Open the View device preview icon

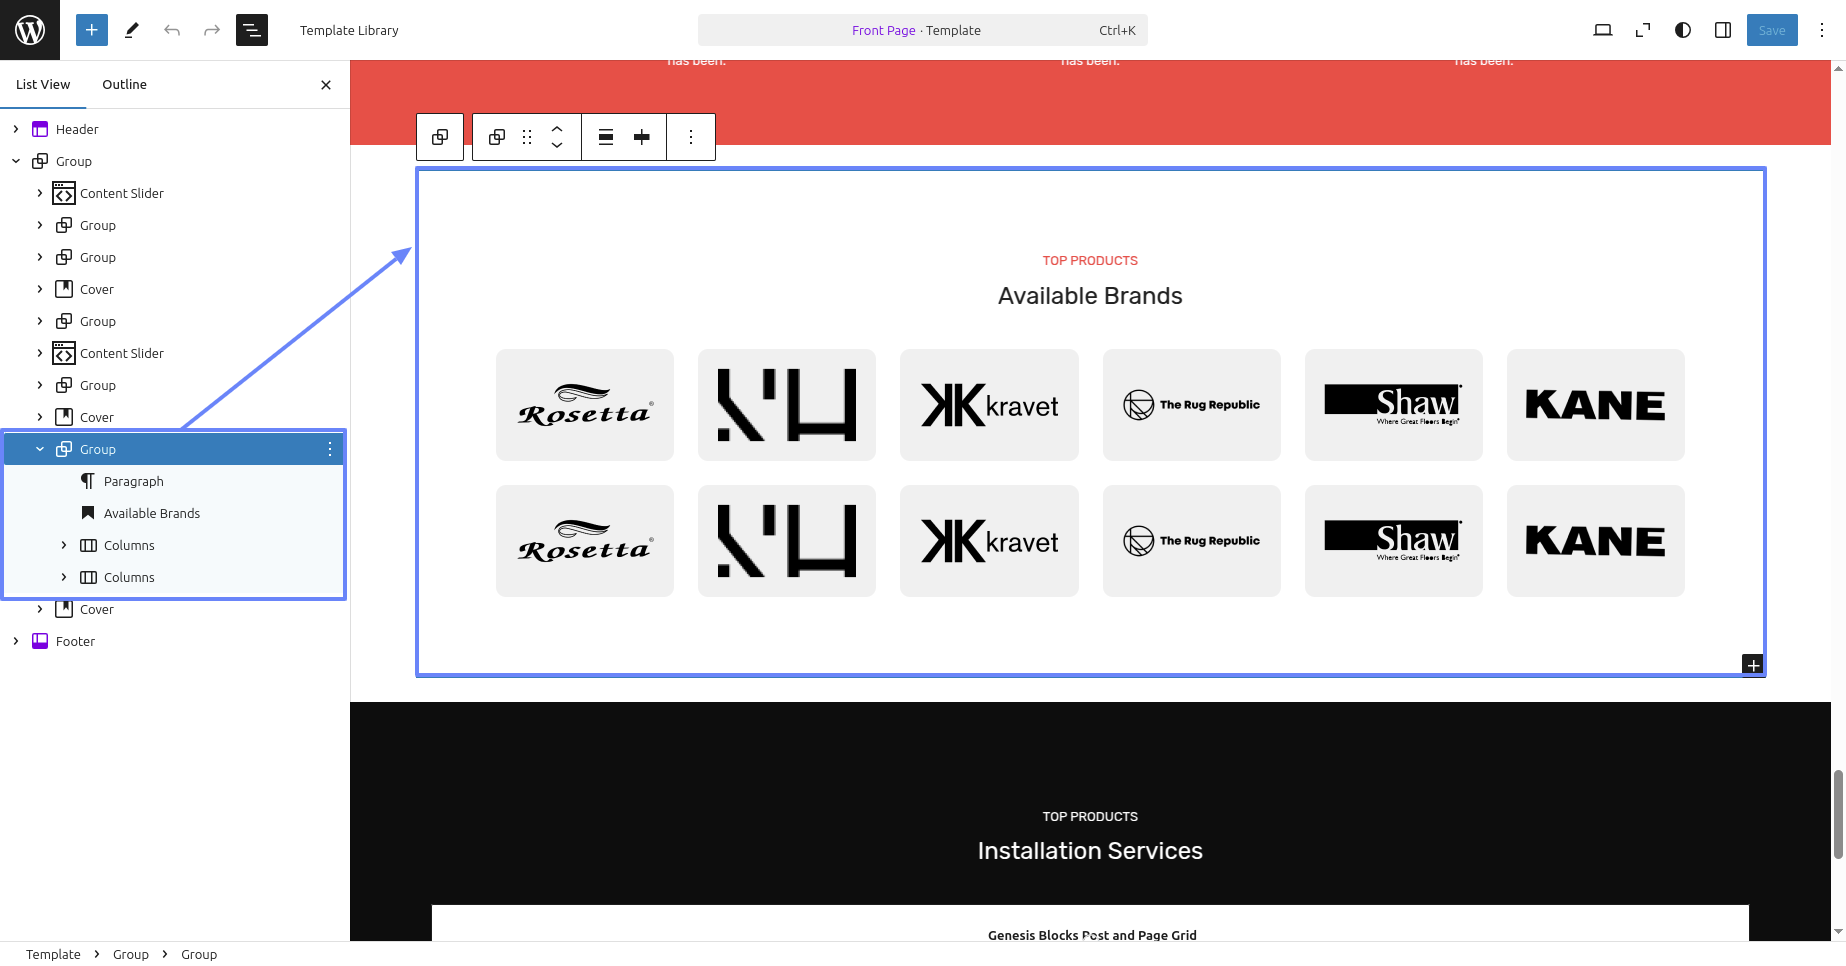click(x=1603, y=30)
